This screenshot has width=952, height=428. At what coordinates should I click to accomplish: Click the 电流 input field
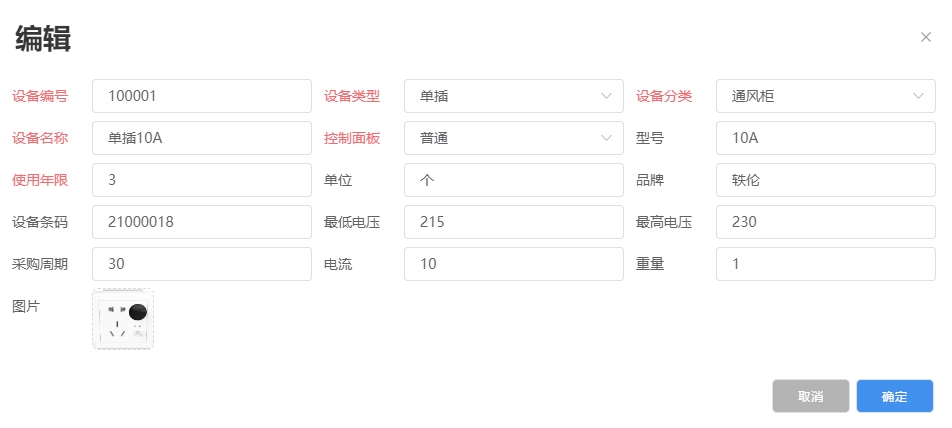click(x=513, y=264)
